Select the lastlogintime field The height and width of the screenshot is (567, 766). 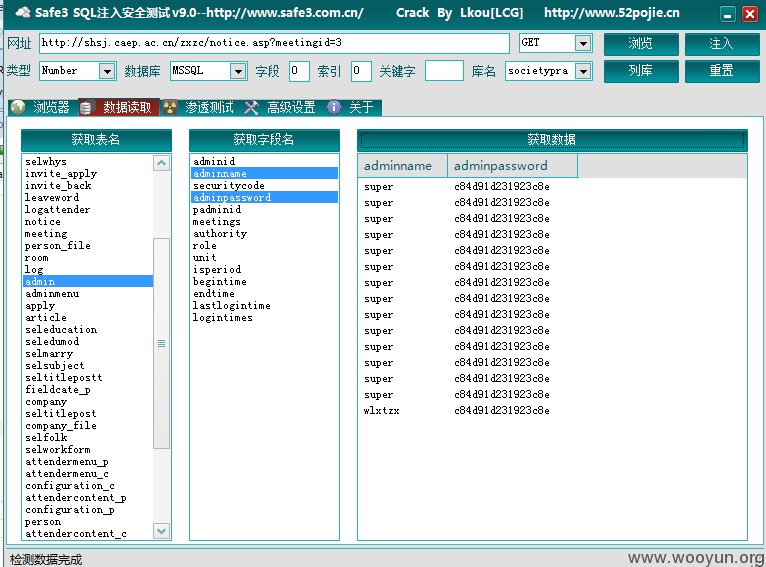point(264,306)
